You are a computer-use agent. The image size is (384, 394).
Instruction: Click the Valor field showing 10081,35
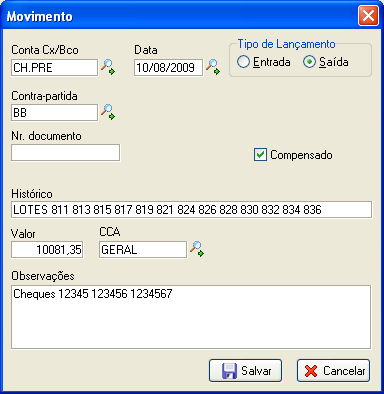click(x=47, y=250)
